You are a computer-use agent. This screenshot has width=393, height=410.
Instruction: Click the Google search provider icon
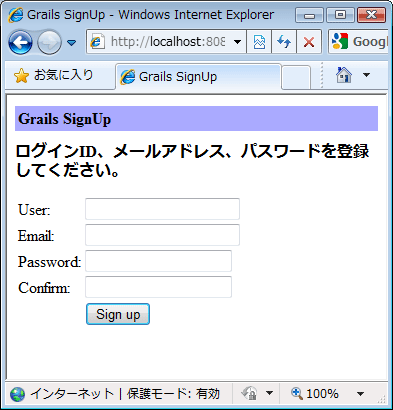pos(340,42)
